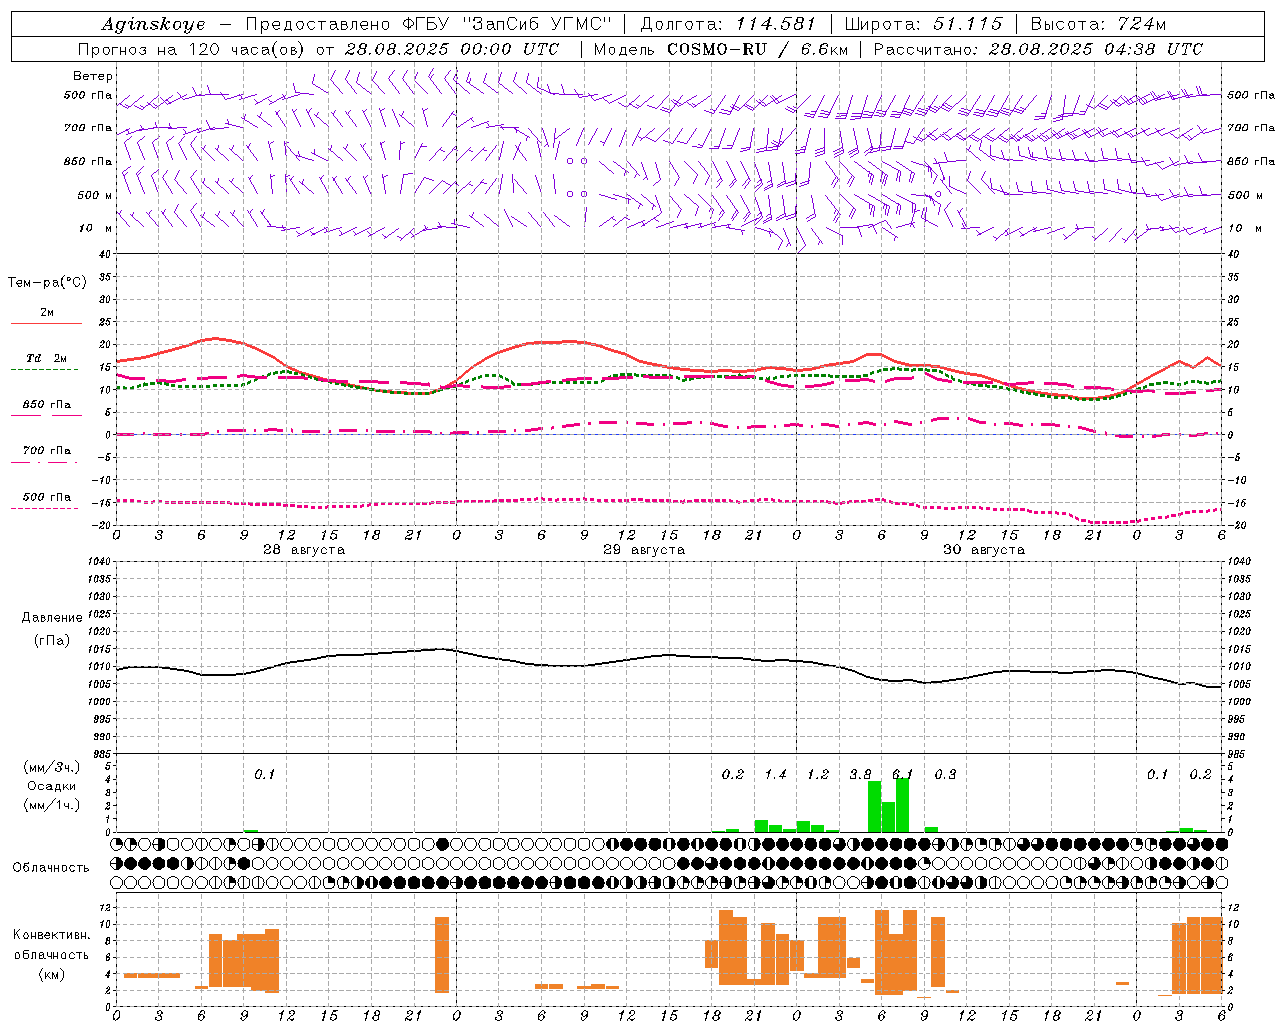Click the line sample under the 2м legend
Screen dimensions: 1280x1024
46,323
